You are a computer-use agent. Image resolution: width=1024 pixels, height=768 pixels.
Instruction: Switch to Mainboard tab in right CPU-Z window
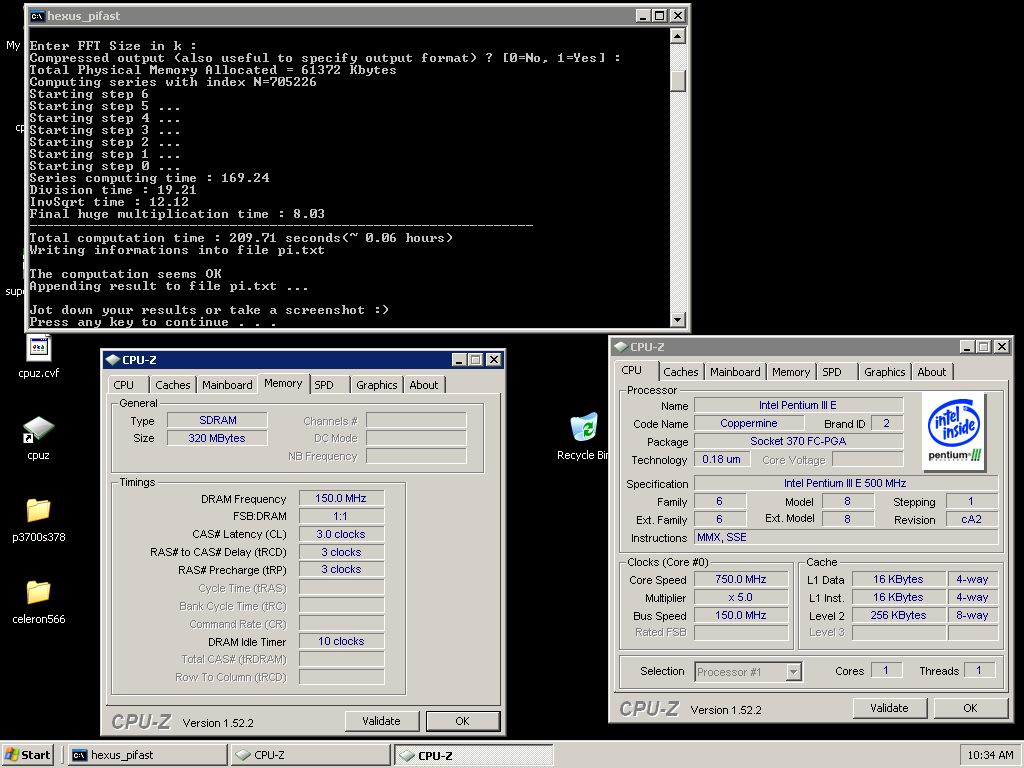point(735,372)
